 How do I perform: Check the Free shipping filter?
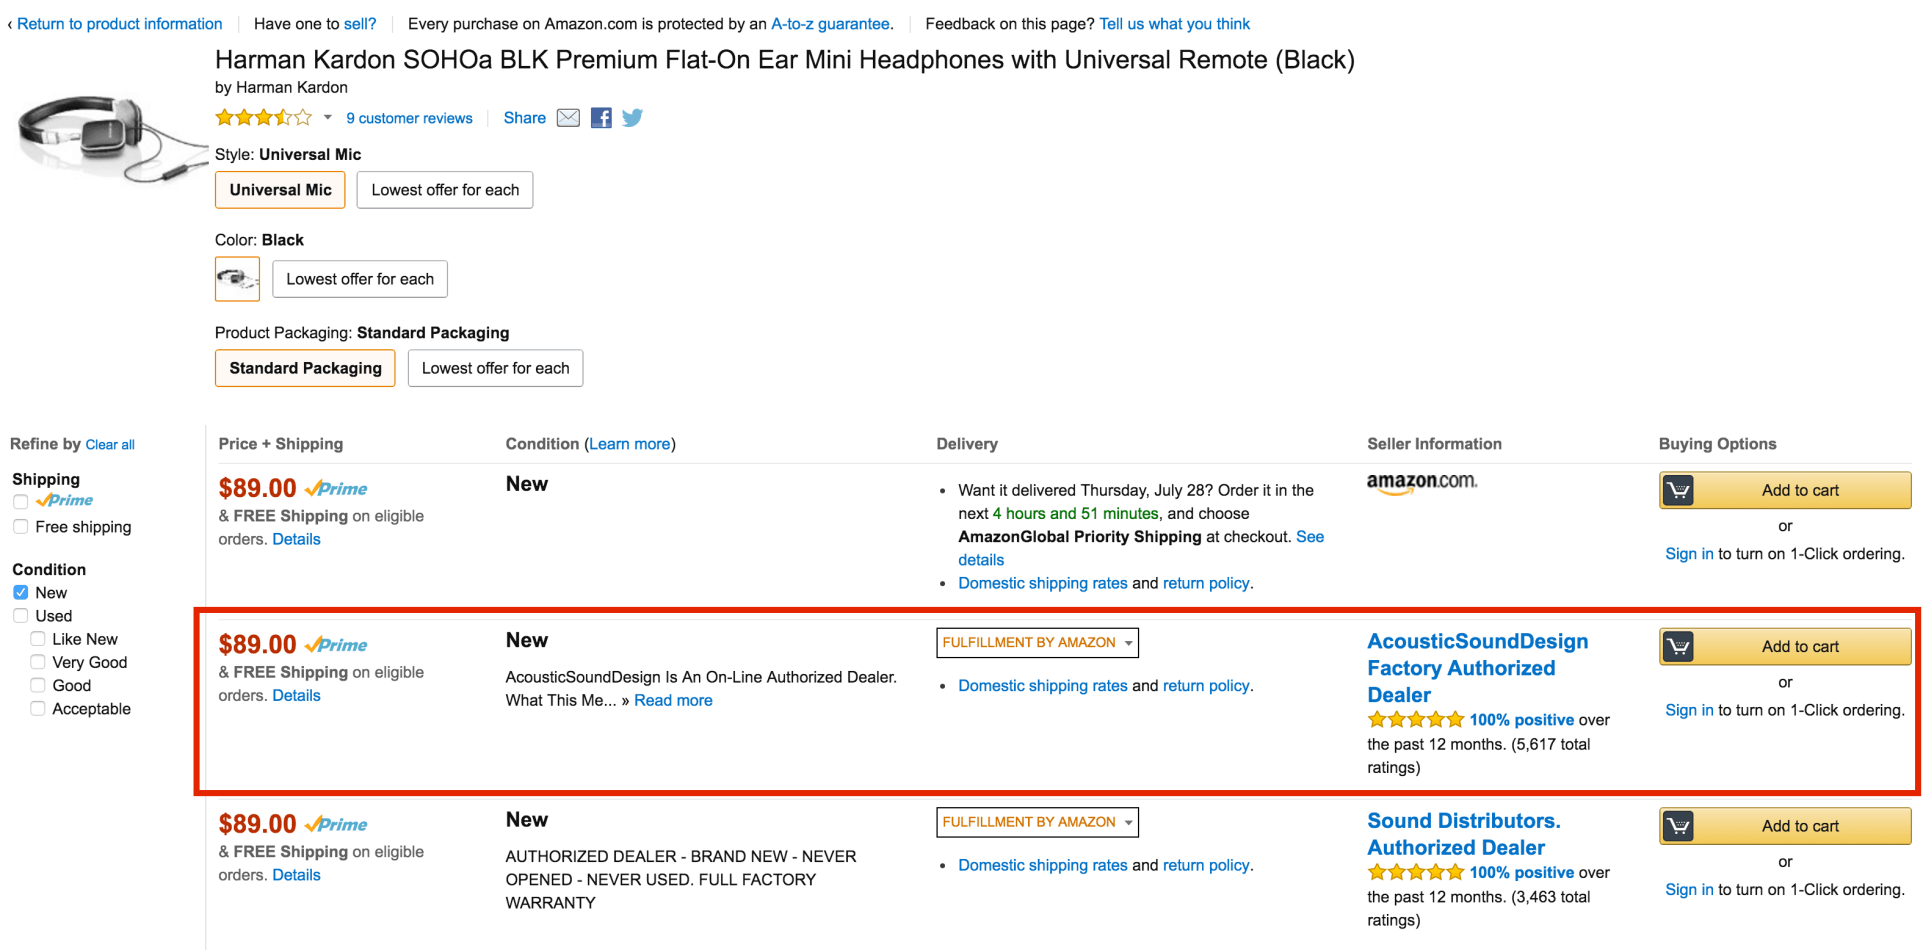tap(21, 527)
